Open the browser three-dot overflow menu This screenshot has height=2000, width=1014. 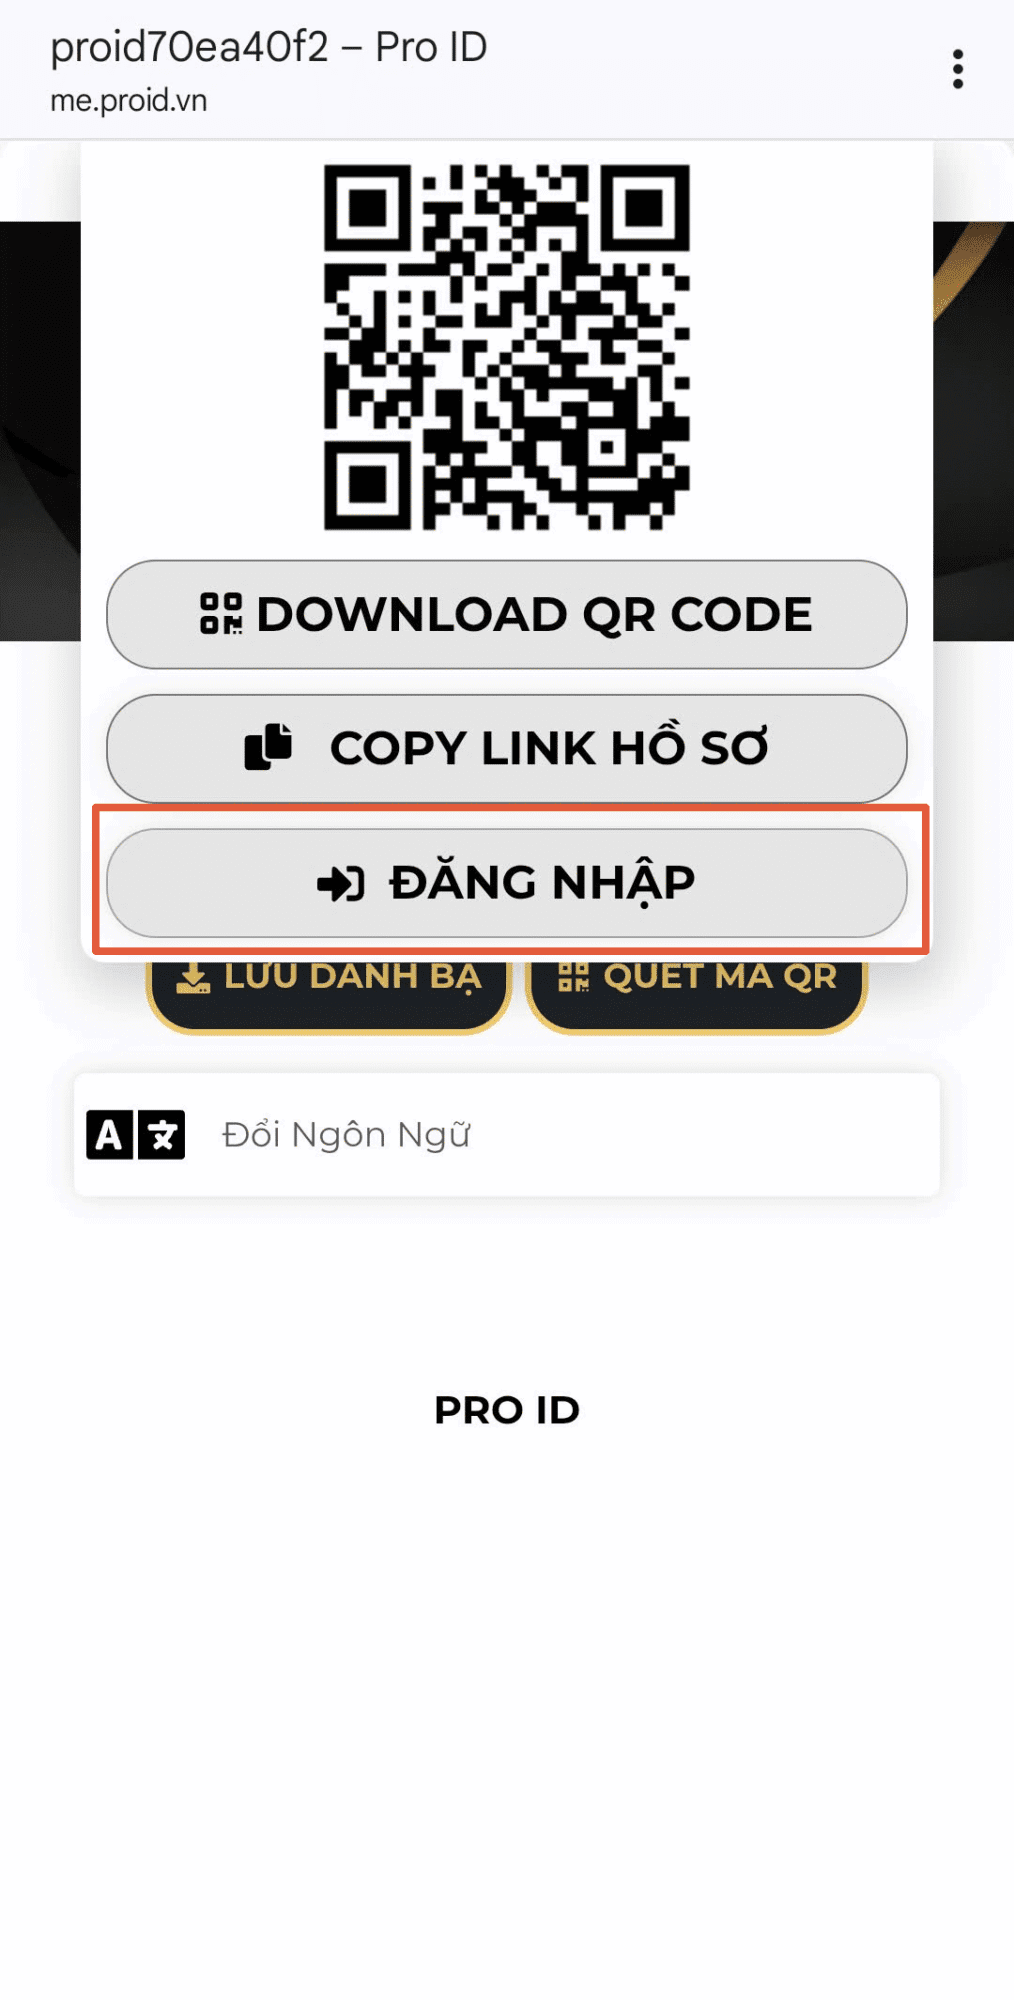[x=957, y=69]
